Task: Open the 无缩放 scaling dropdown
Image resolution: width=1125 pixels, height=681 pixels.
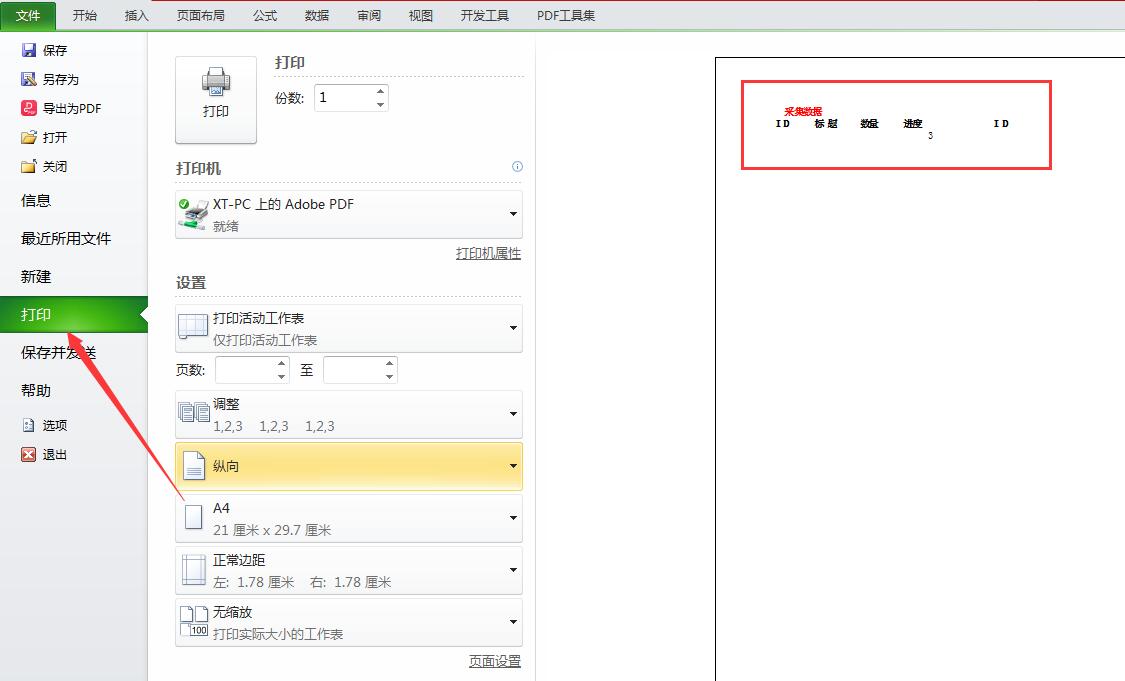Action: click(x=513, y=622)
